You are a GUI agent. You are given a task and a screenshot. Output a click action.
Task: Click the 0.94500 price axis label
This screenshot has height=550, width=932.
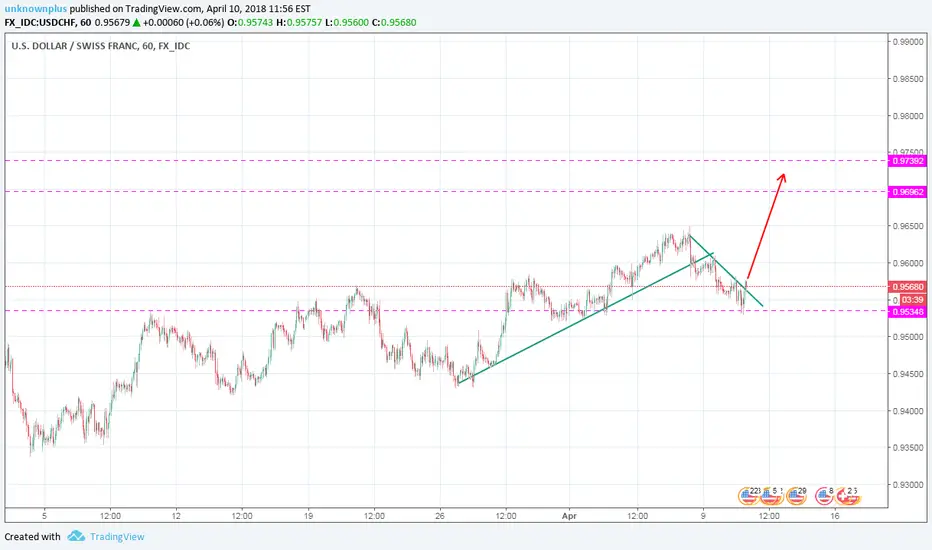pyautogui.click(x=908, y=374)
